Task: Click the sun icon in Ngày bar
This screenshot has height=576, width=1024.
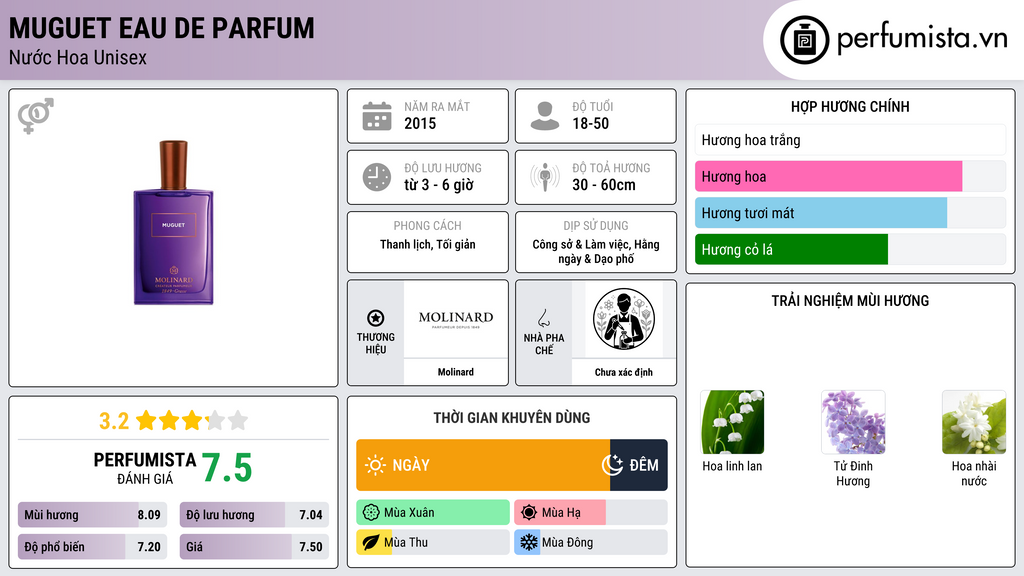Action: [x=376, y=465]
